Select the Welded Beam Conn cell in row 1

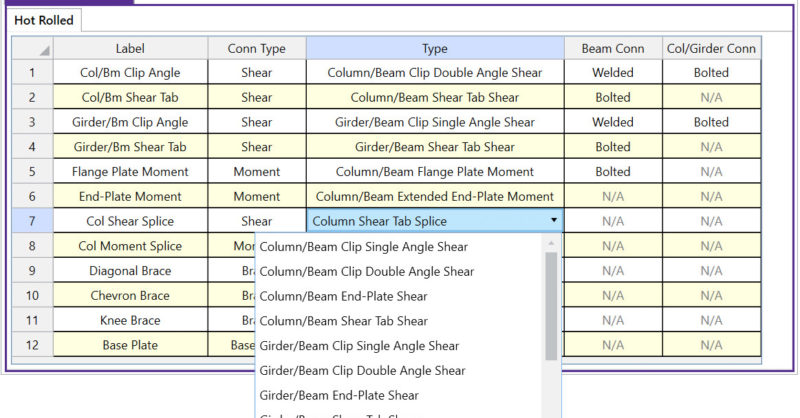[613, 73]
